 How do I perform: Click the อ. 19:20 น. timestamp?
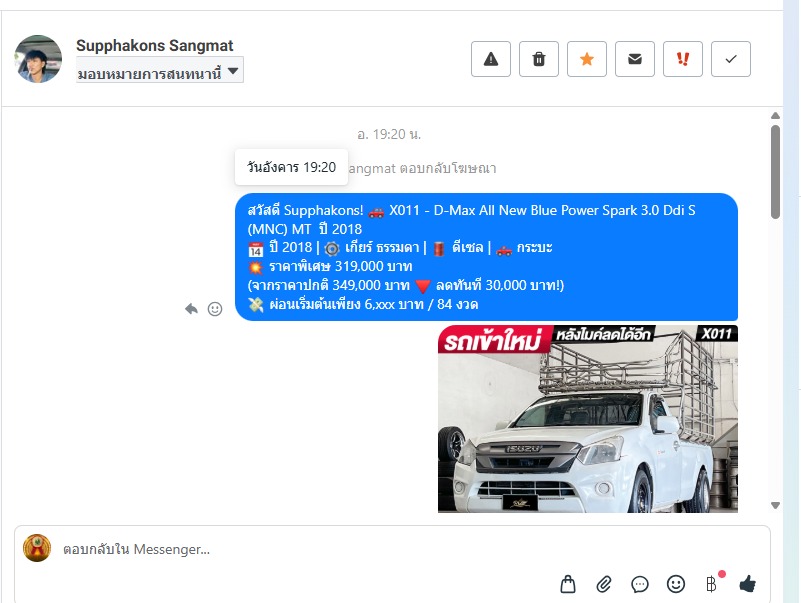pyautogui.click(x=389, y=134)
